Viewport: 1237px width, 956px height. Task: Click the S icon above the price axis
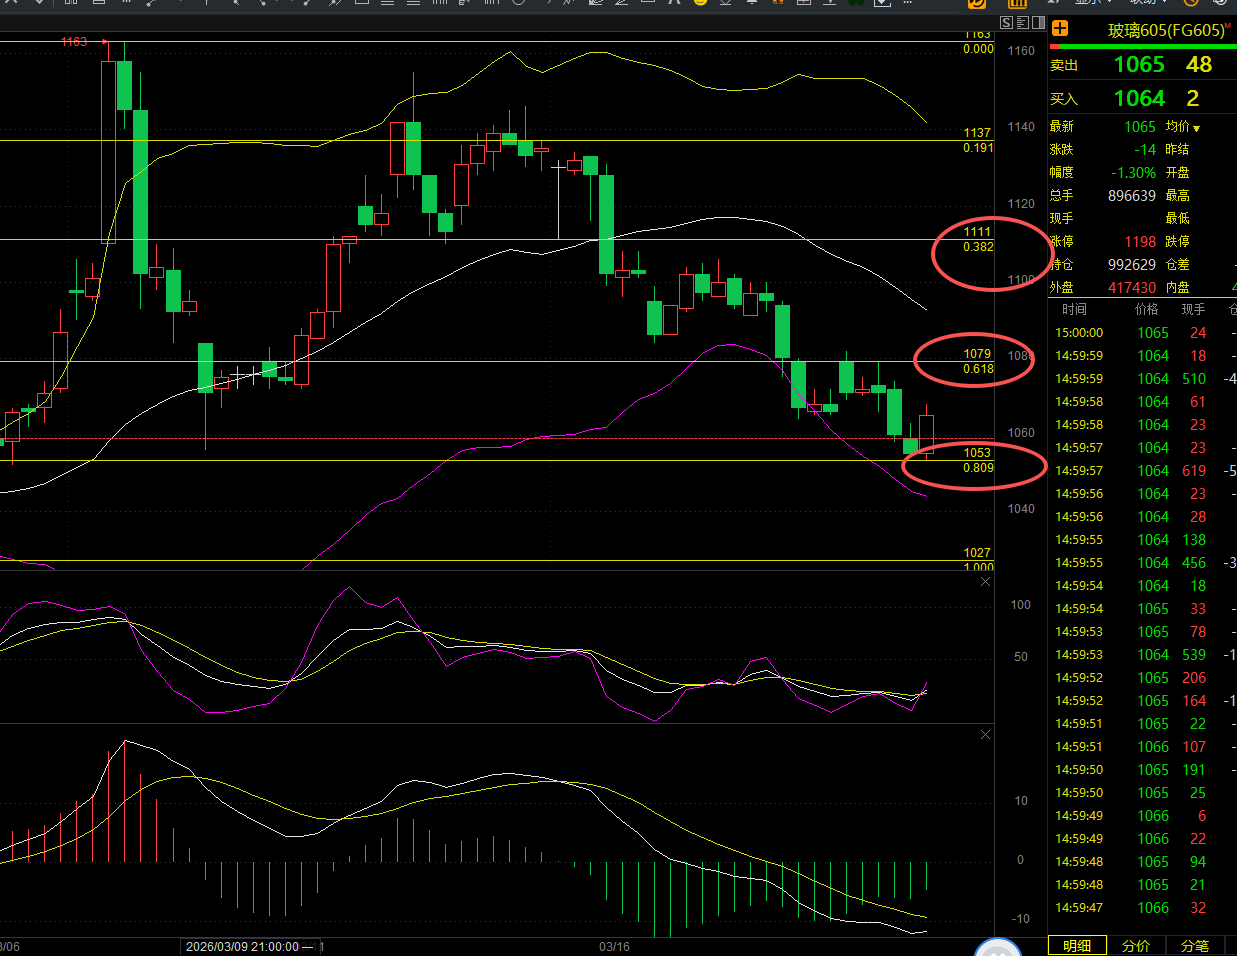click(x=1006, y=23)
